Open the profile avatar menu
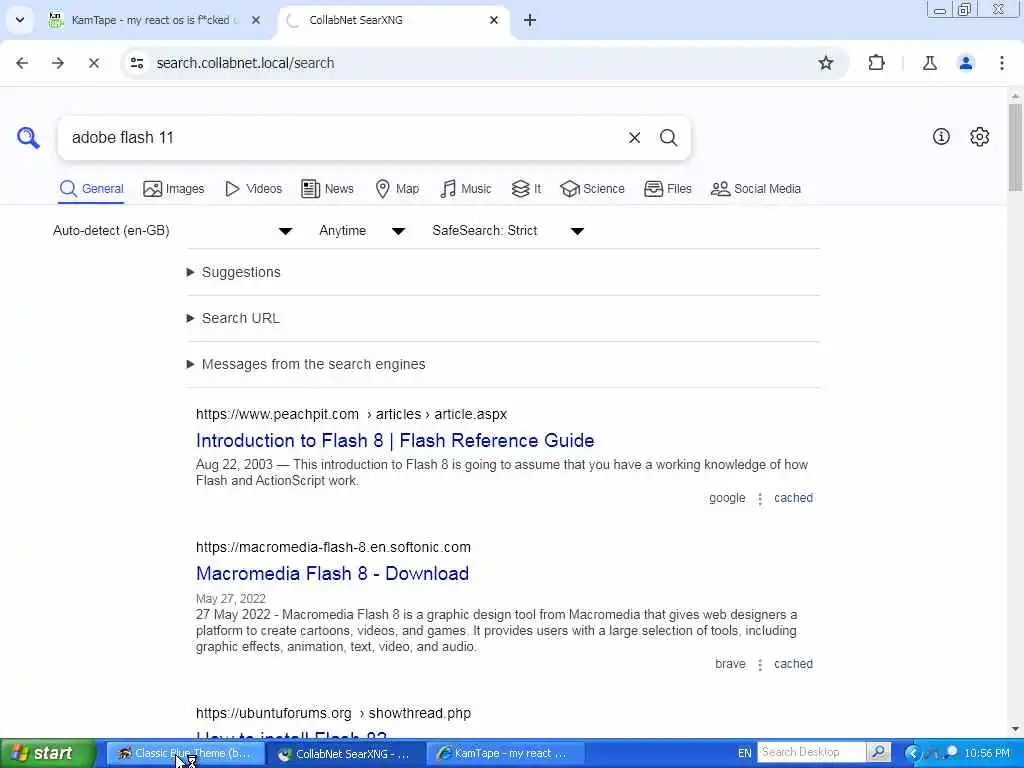Viewport: 1024px width, 768px height. (x=965, y=63)
